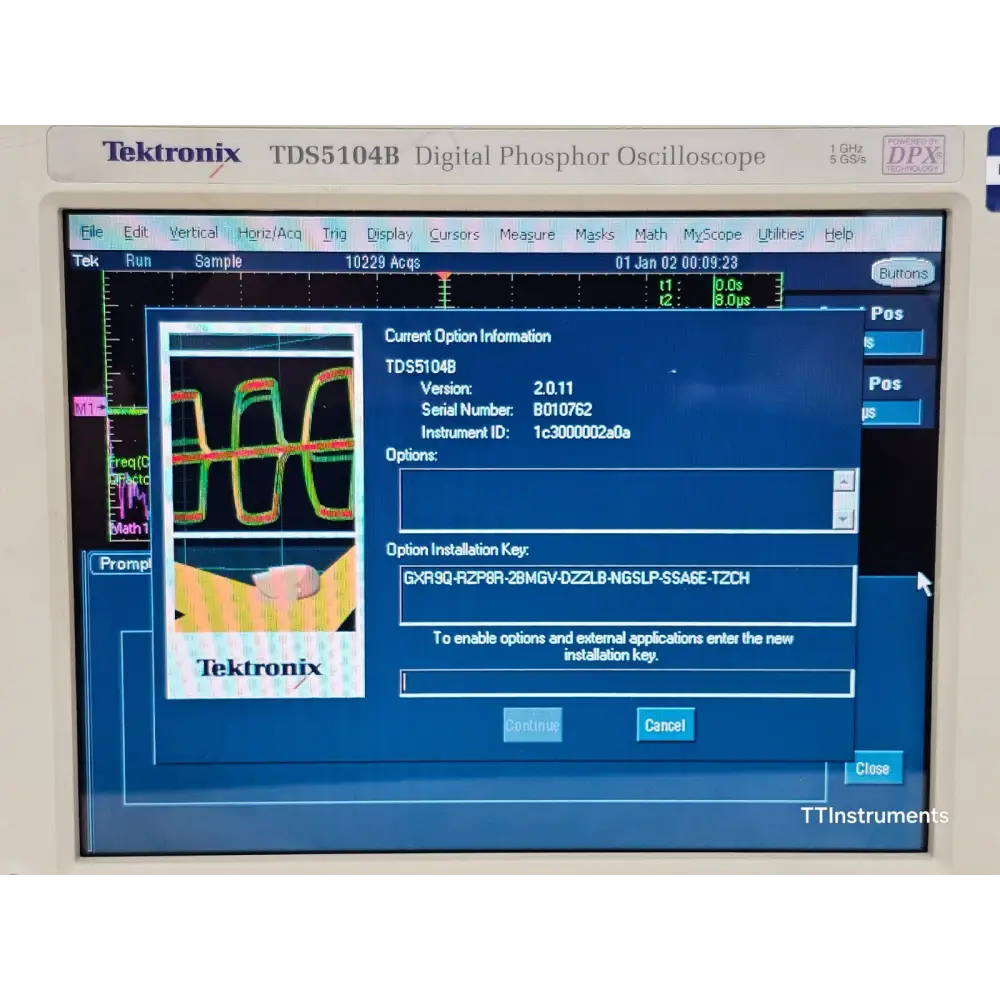Click the Tek logo text in status bar

pyautogui.click(x=85, y=260)
